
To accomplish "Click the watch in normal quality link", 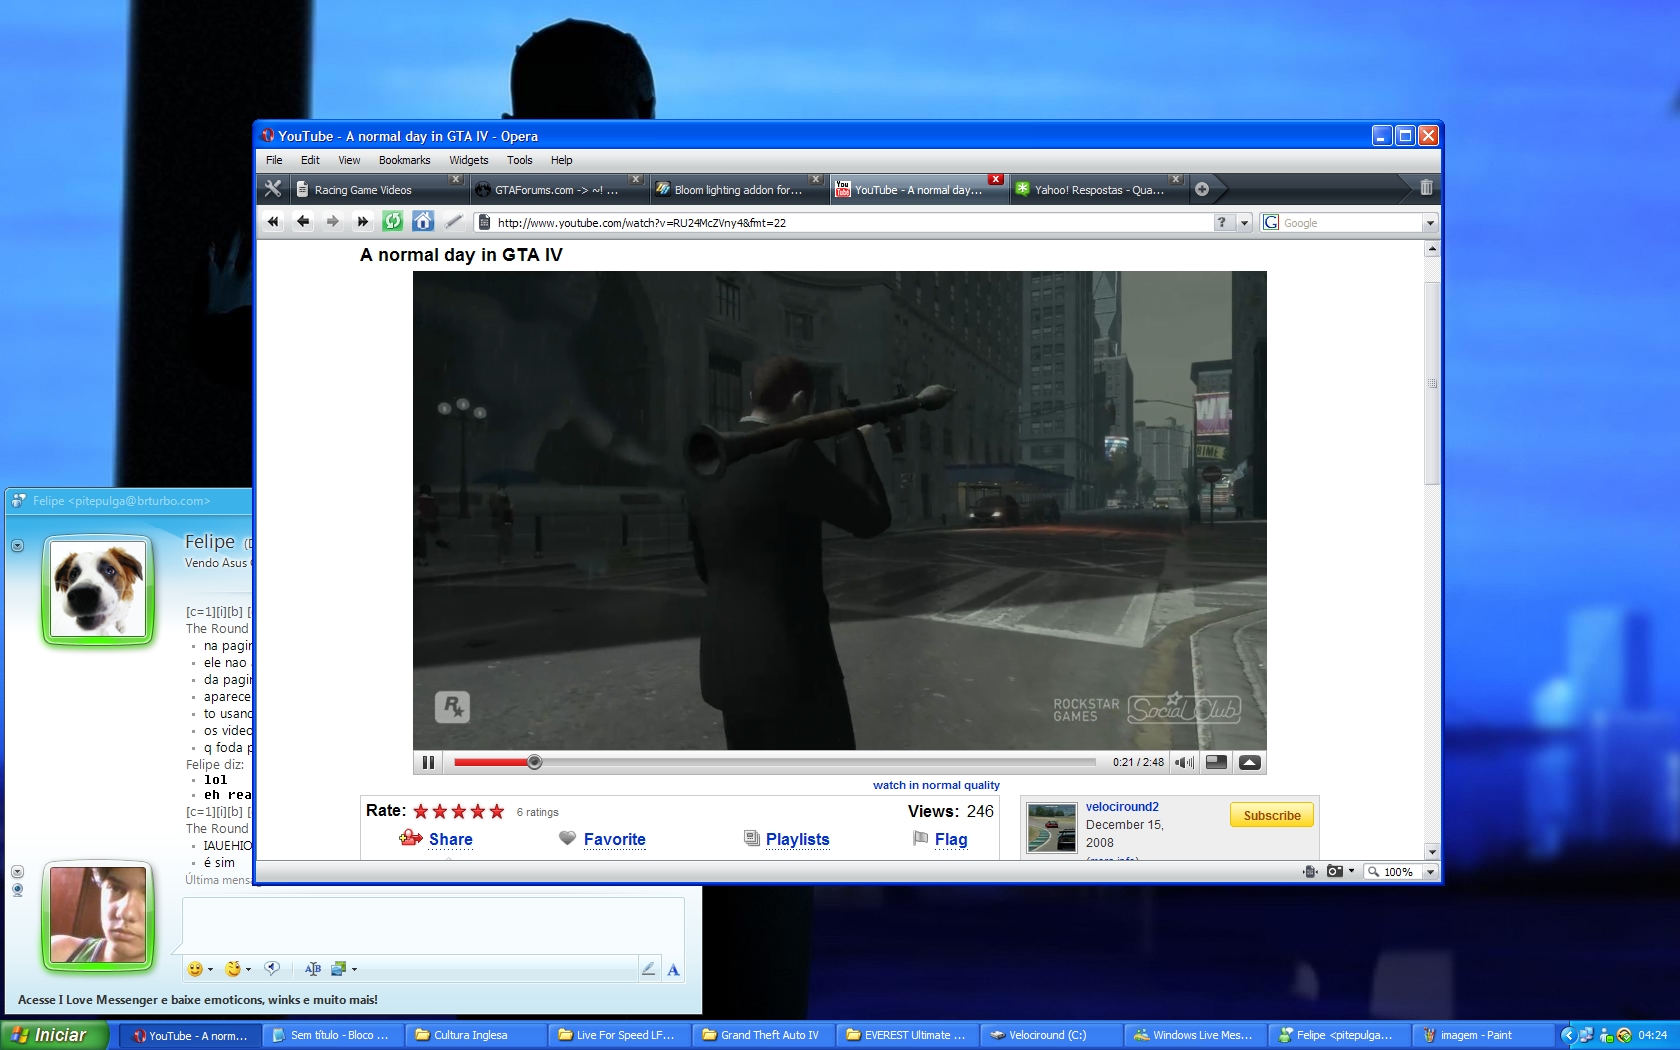I will click(936, 785).
